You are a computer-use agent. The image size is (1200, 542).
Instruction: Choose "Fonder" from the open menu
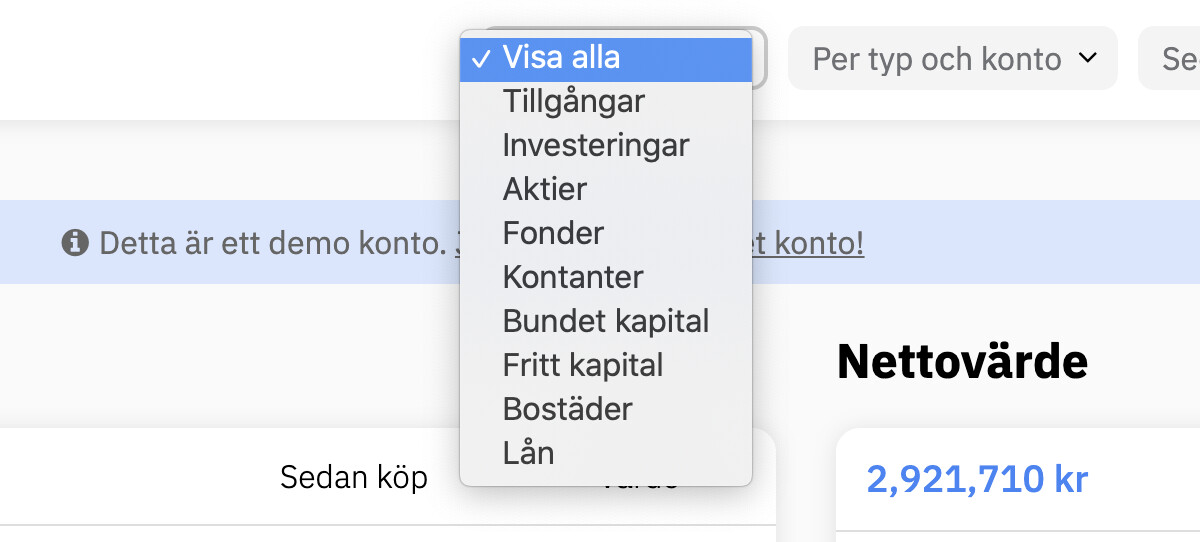pyautogui.click(x=553, y=234)
